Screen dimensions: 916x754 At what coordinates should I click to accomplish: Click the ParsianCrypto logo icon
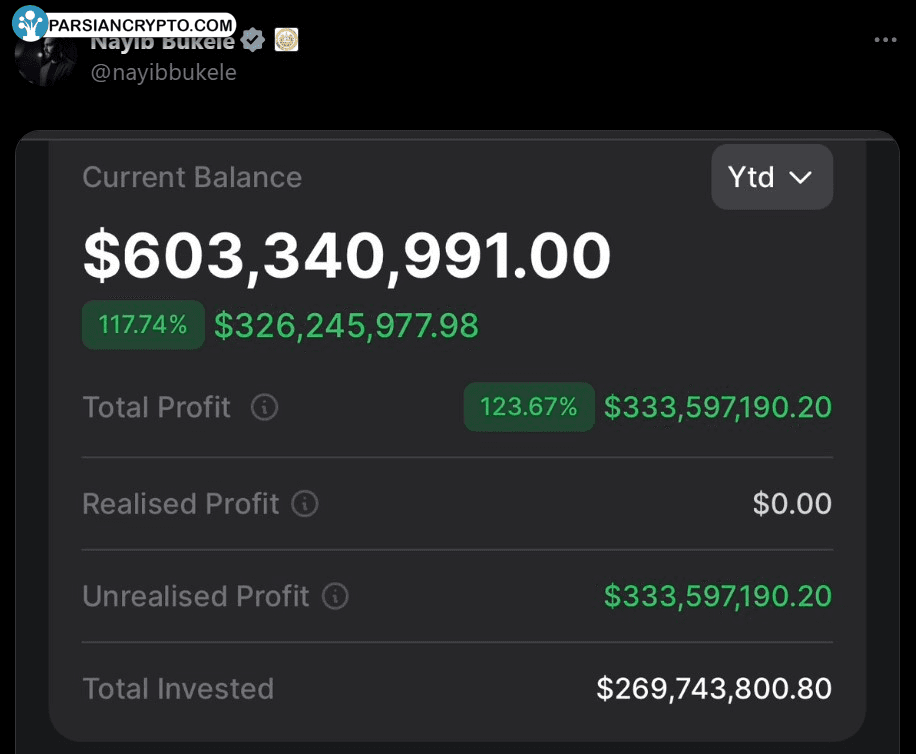(x=30, y=23)
